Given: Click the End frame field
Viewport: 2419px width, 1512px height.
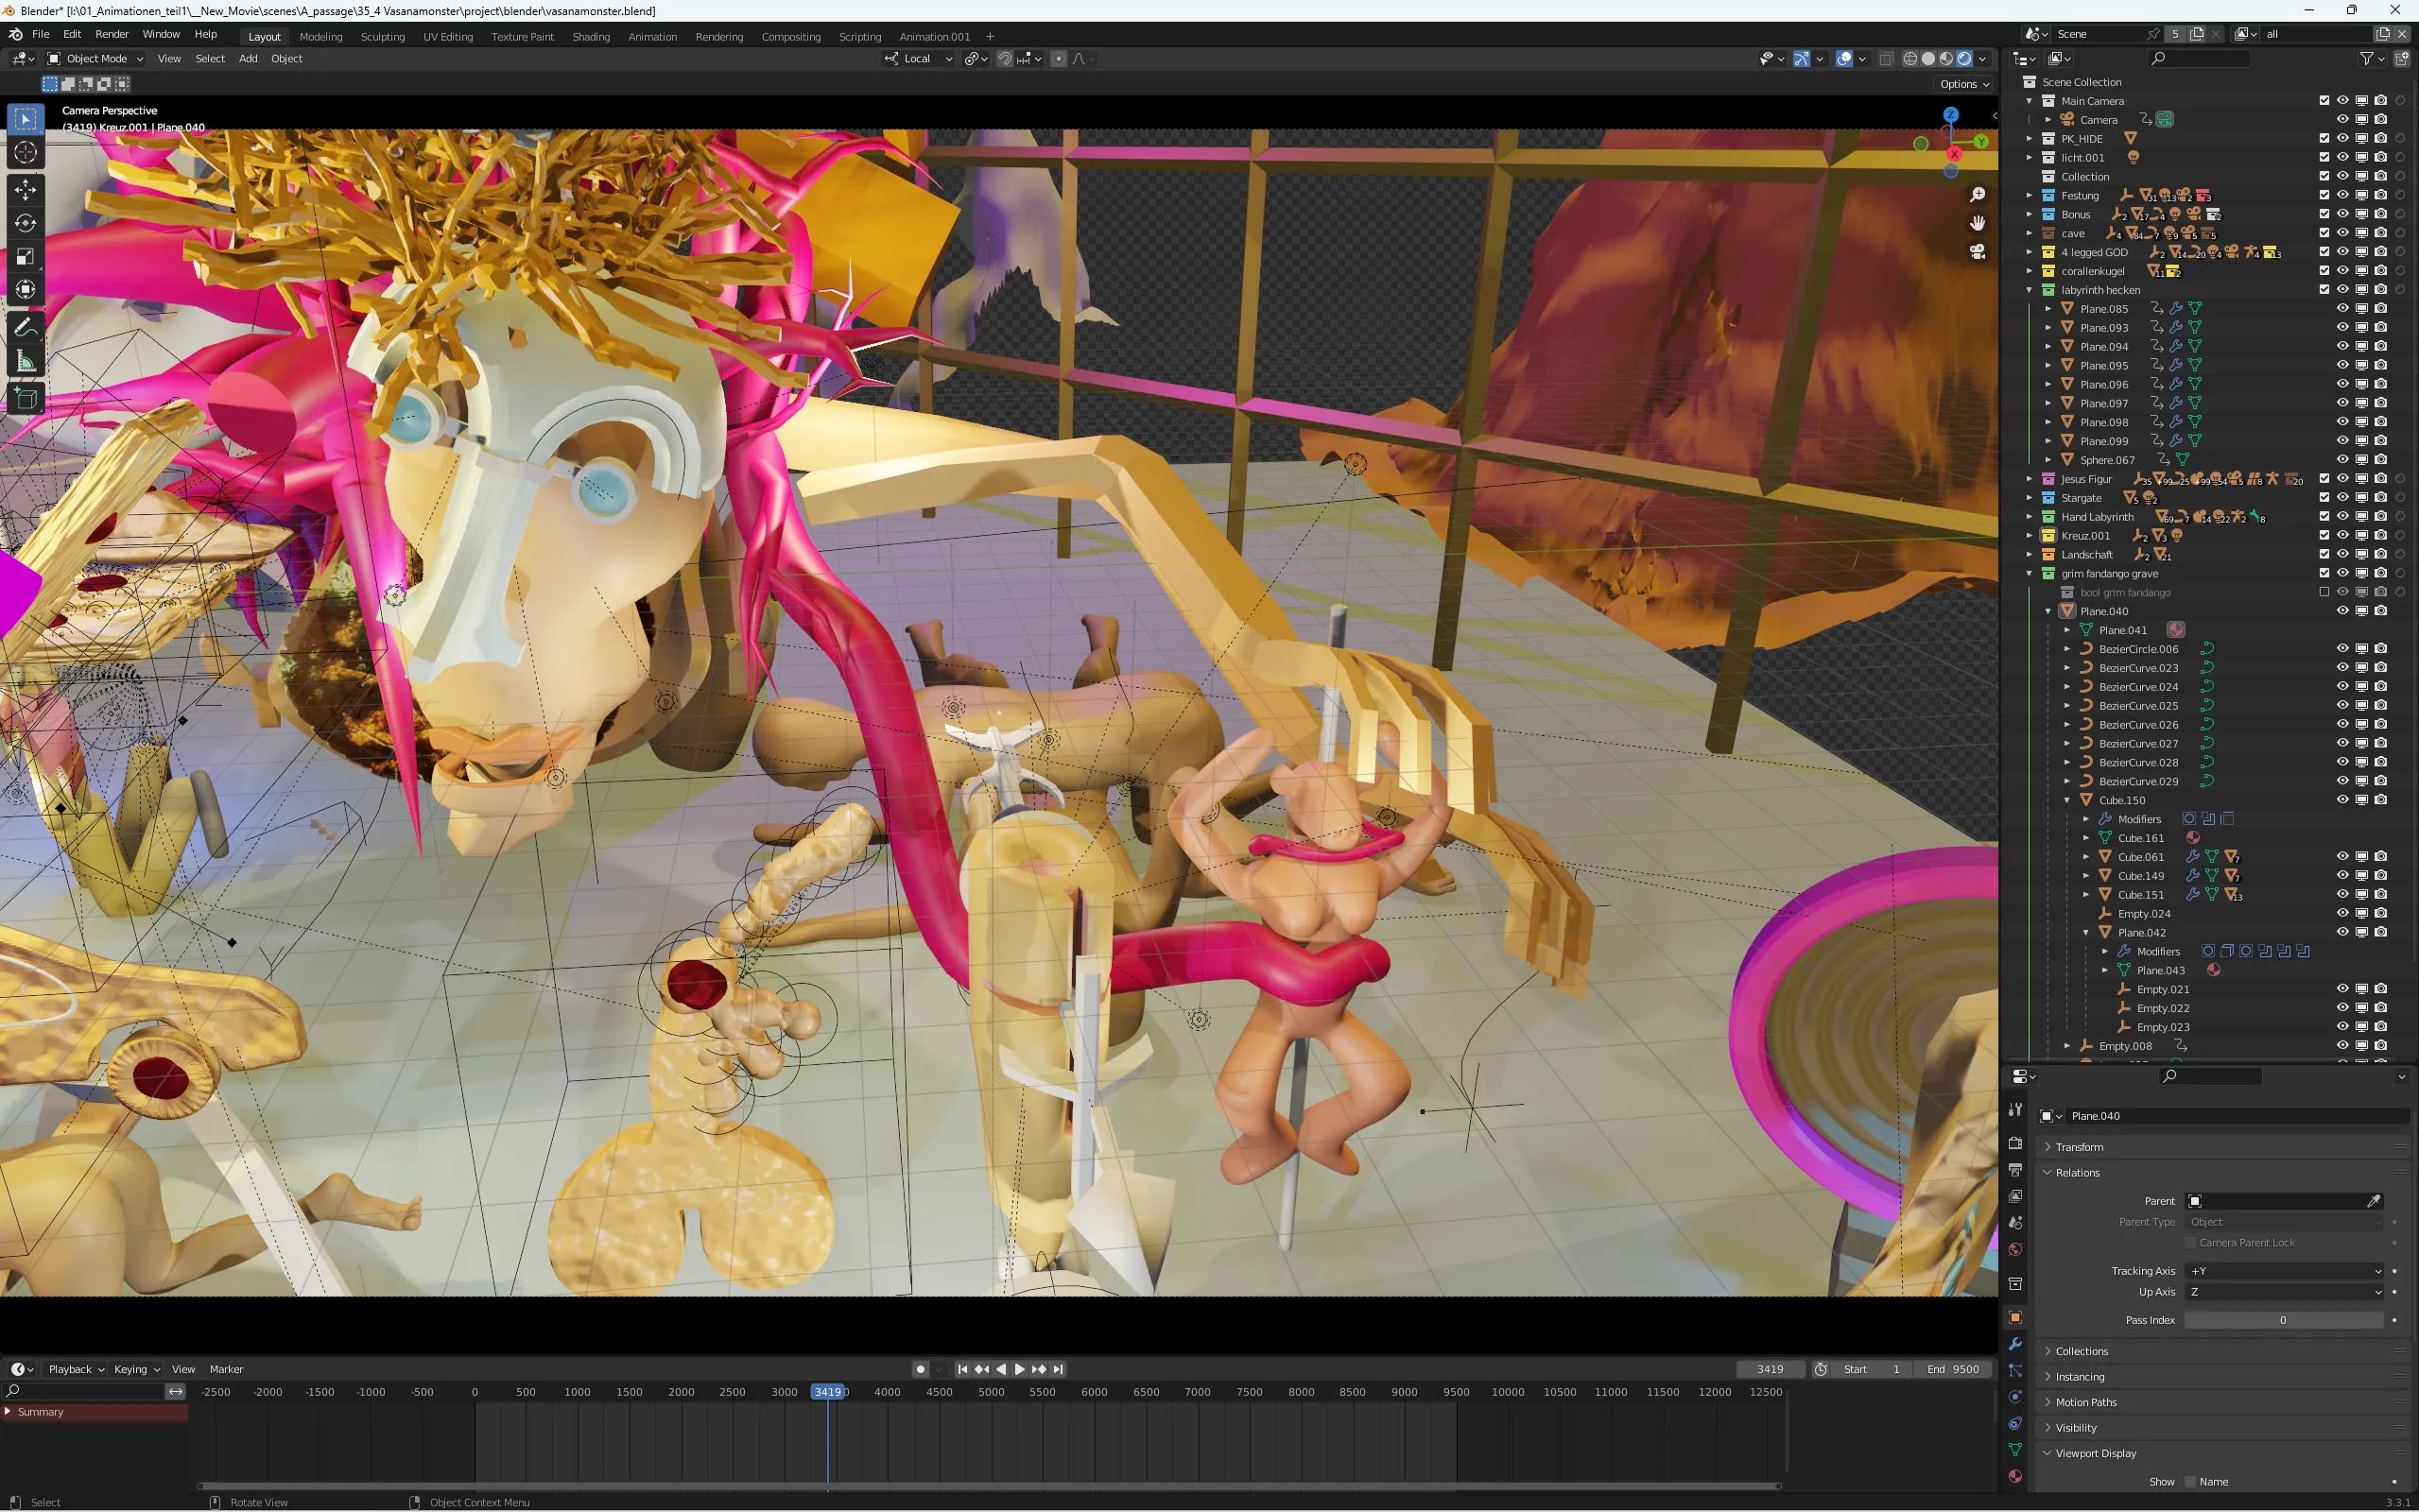Looking at the screenshot, I should tap(1953, 1369).
